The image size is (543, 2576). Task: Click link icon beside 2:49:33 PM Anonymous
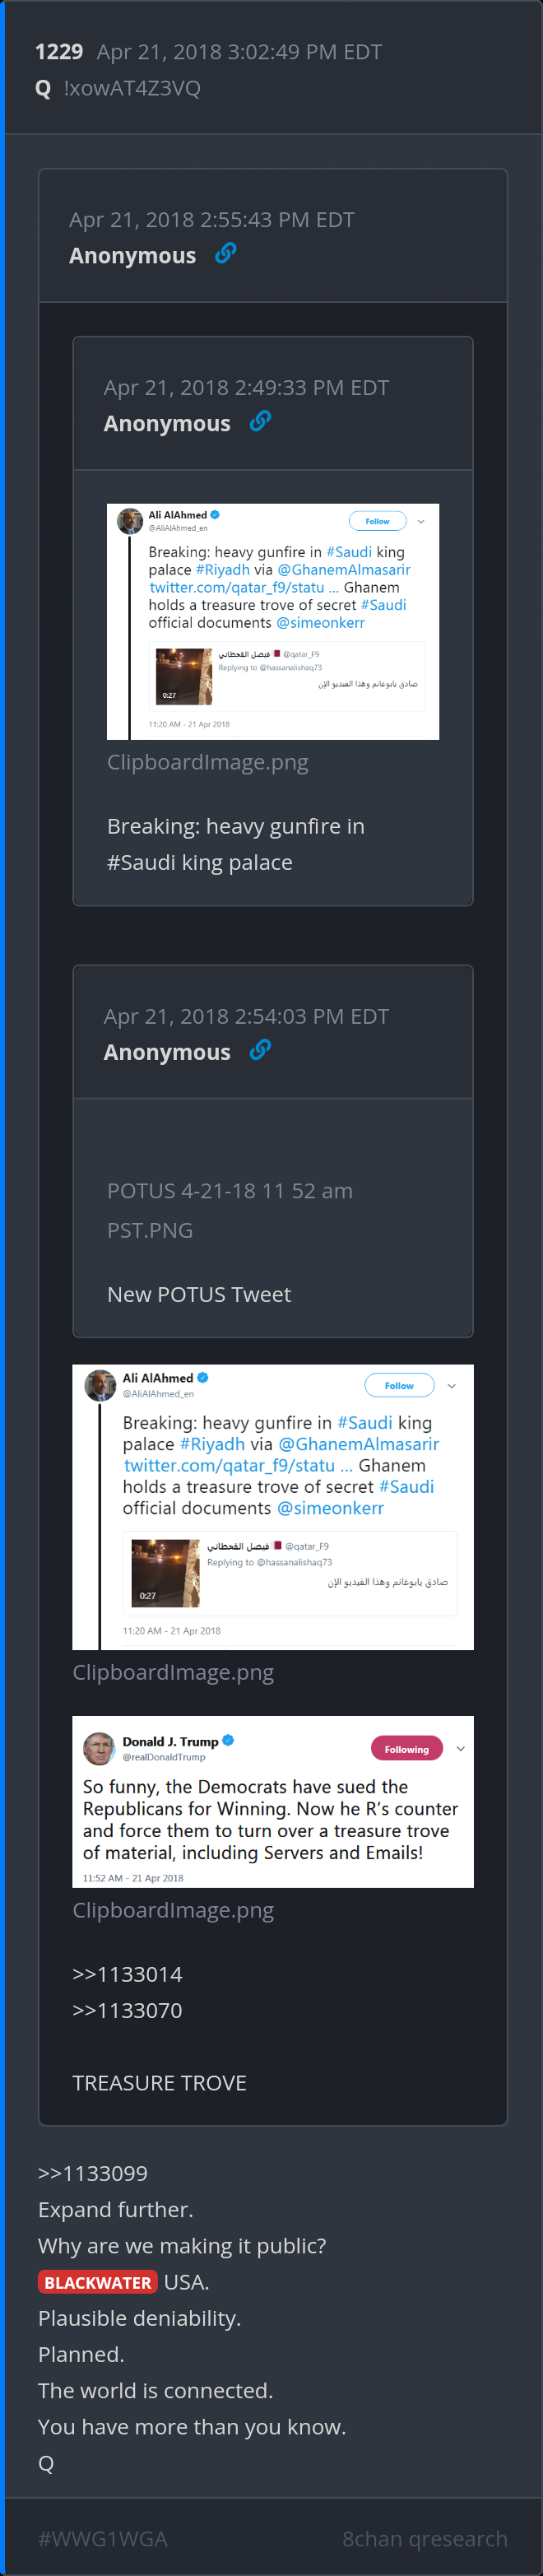click(260, 422)
